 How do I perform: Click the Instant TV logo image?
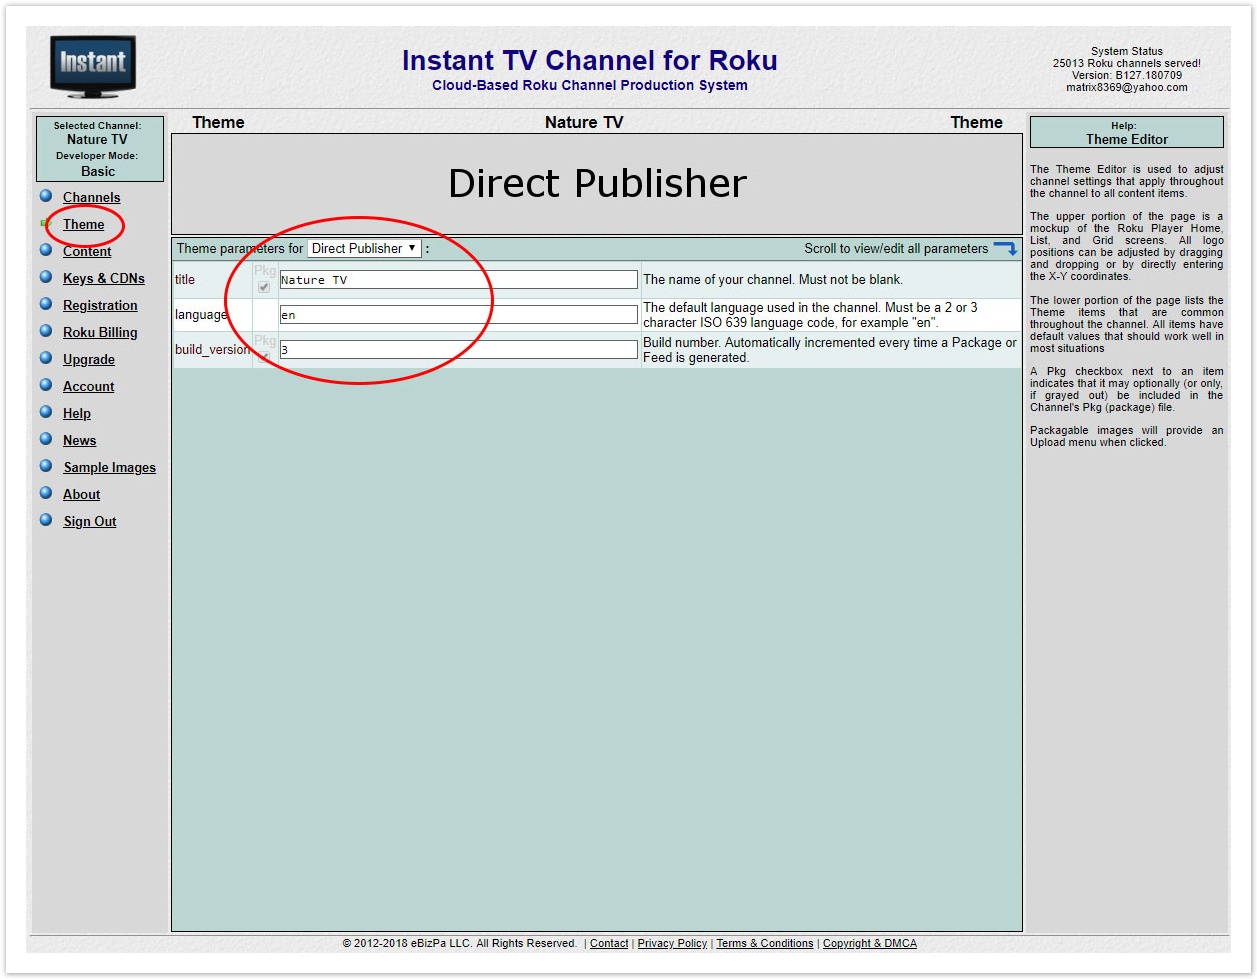[93, 67]
